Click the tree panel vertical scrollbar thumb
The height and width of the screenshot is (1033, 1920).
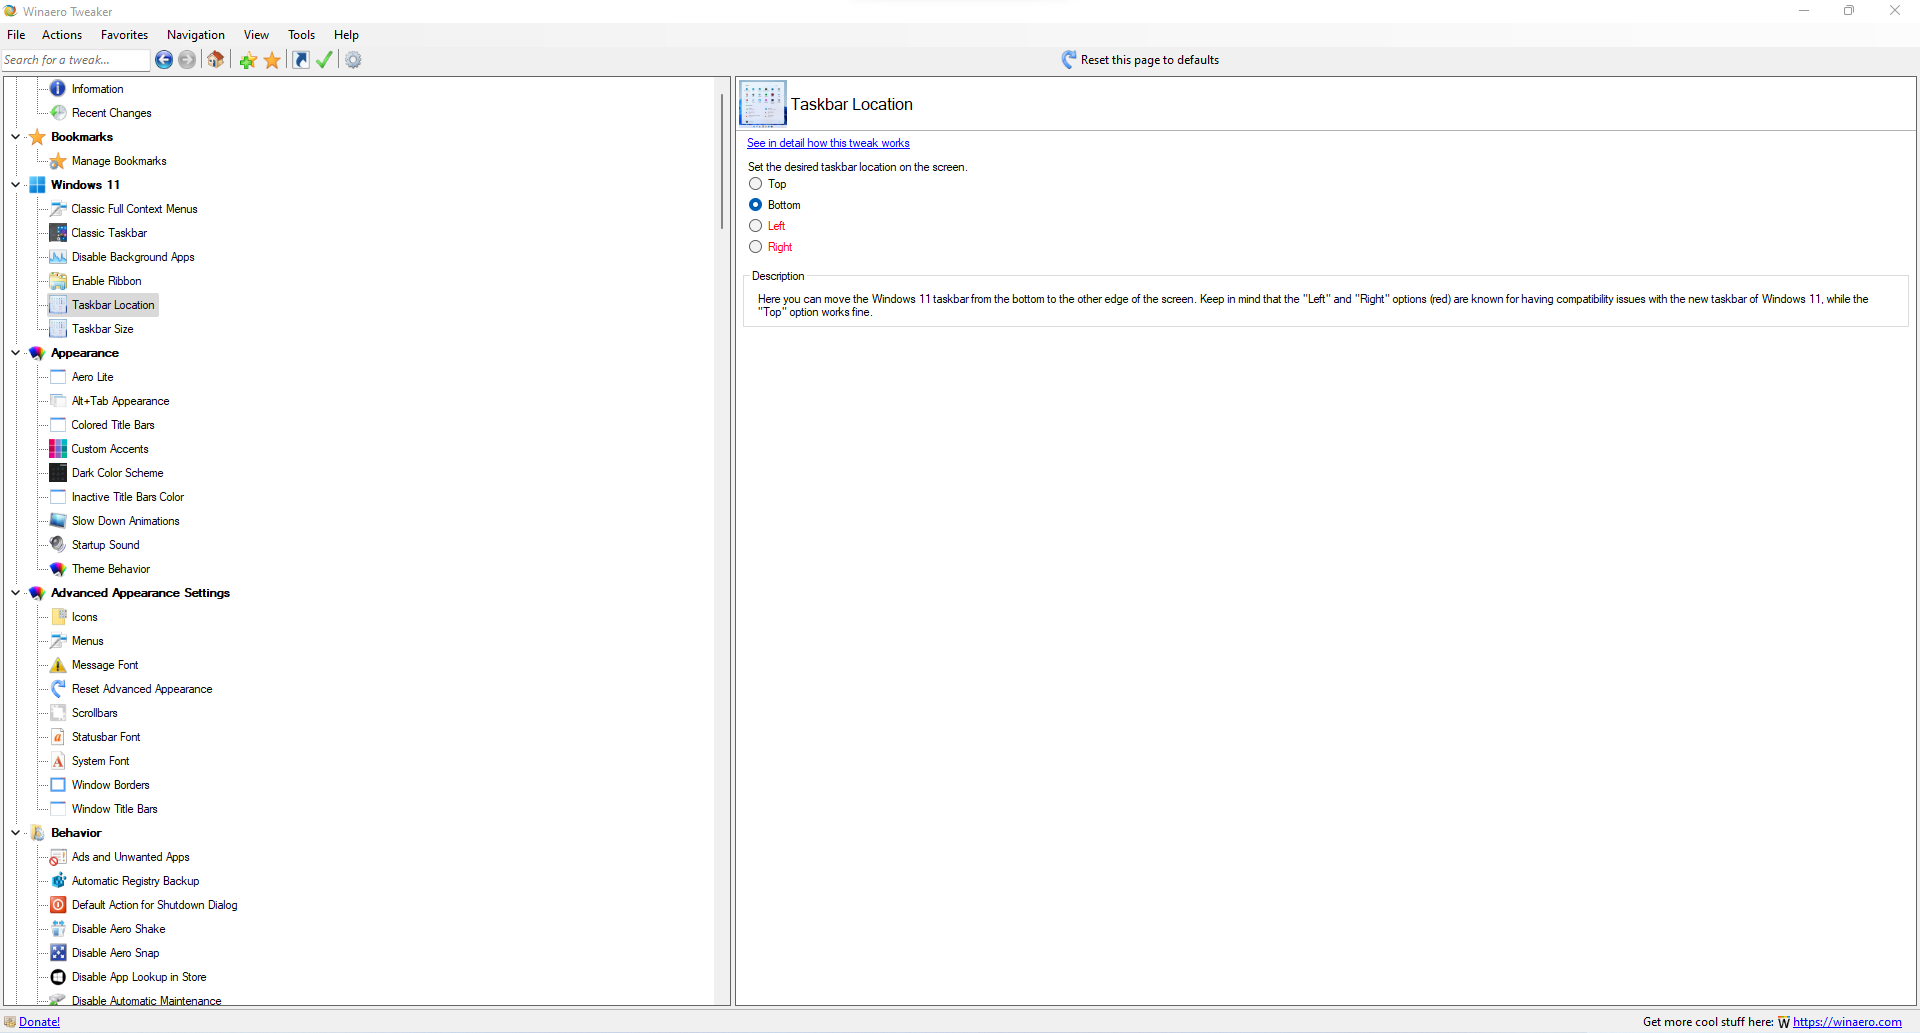pyautogui.click(x=722, y=160)
